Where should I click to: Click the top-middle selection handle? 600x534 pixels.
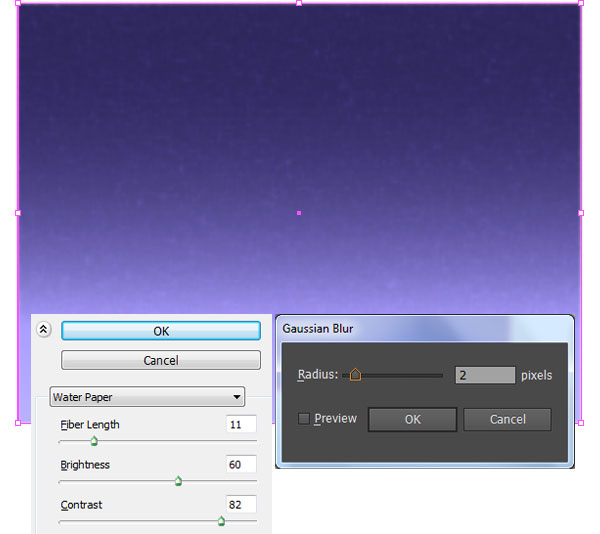pyautogui.click(x=299, y=3)
